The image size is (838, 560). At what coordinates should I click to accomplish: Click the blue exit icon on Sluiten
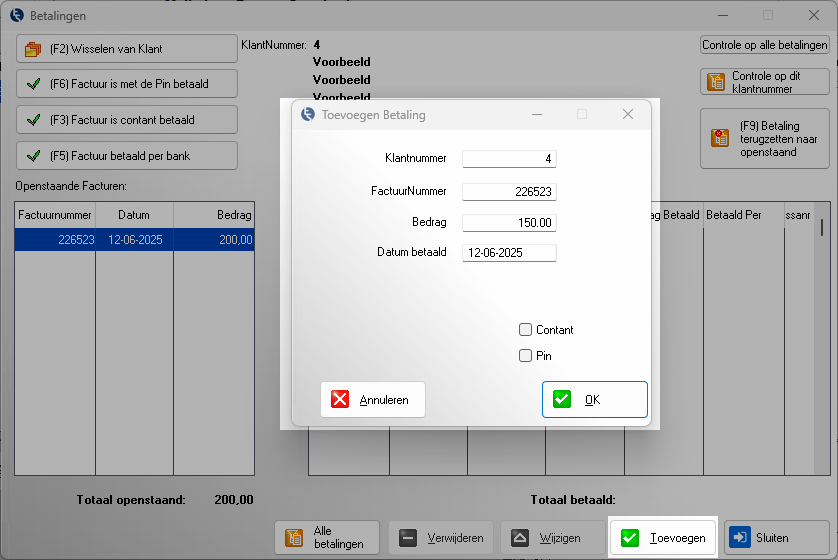pos(741,537)
